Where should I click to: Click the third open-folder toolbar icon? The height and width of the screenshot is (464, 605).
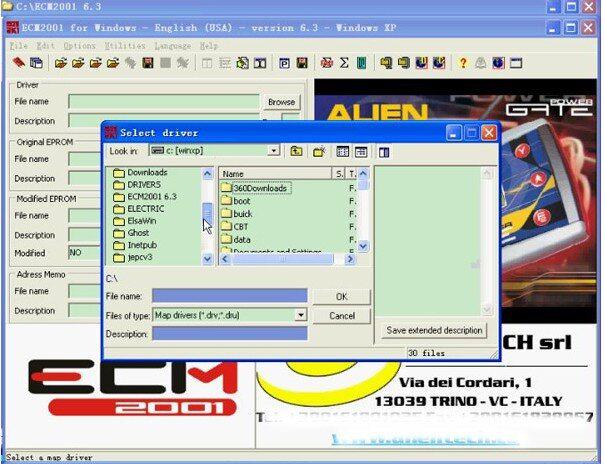tap(96, 63)
